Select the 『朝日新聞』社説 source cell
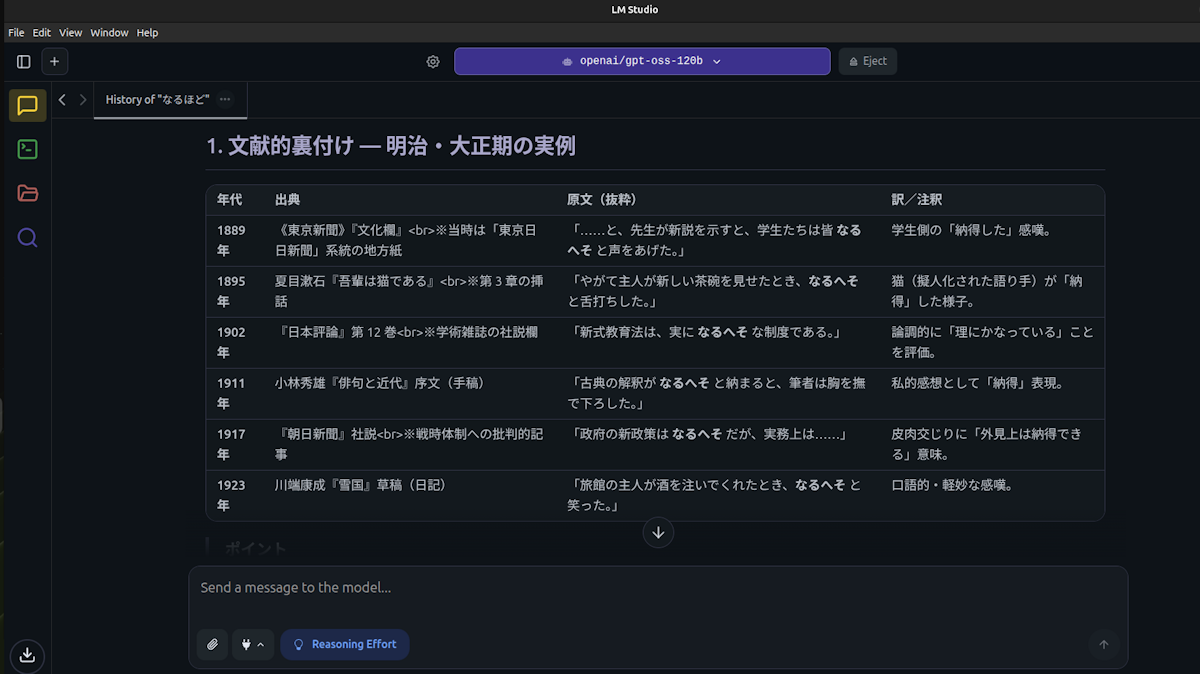The height and width of the screenshot is (674, 1200). point(411,445)
